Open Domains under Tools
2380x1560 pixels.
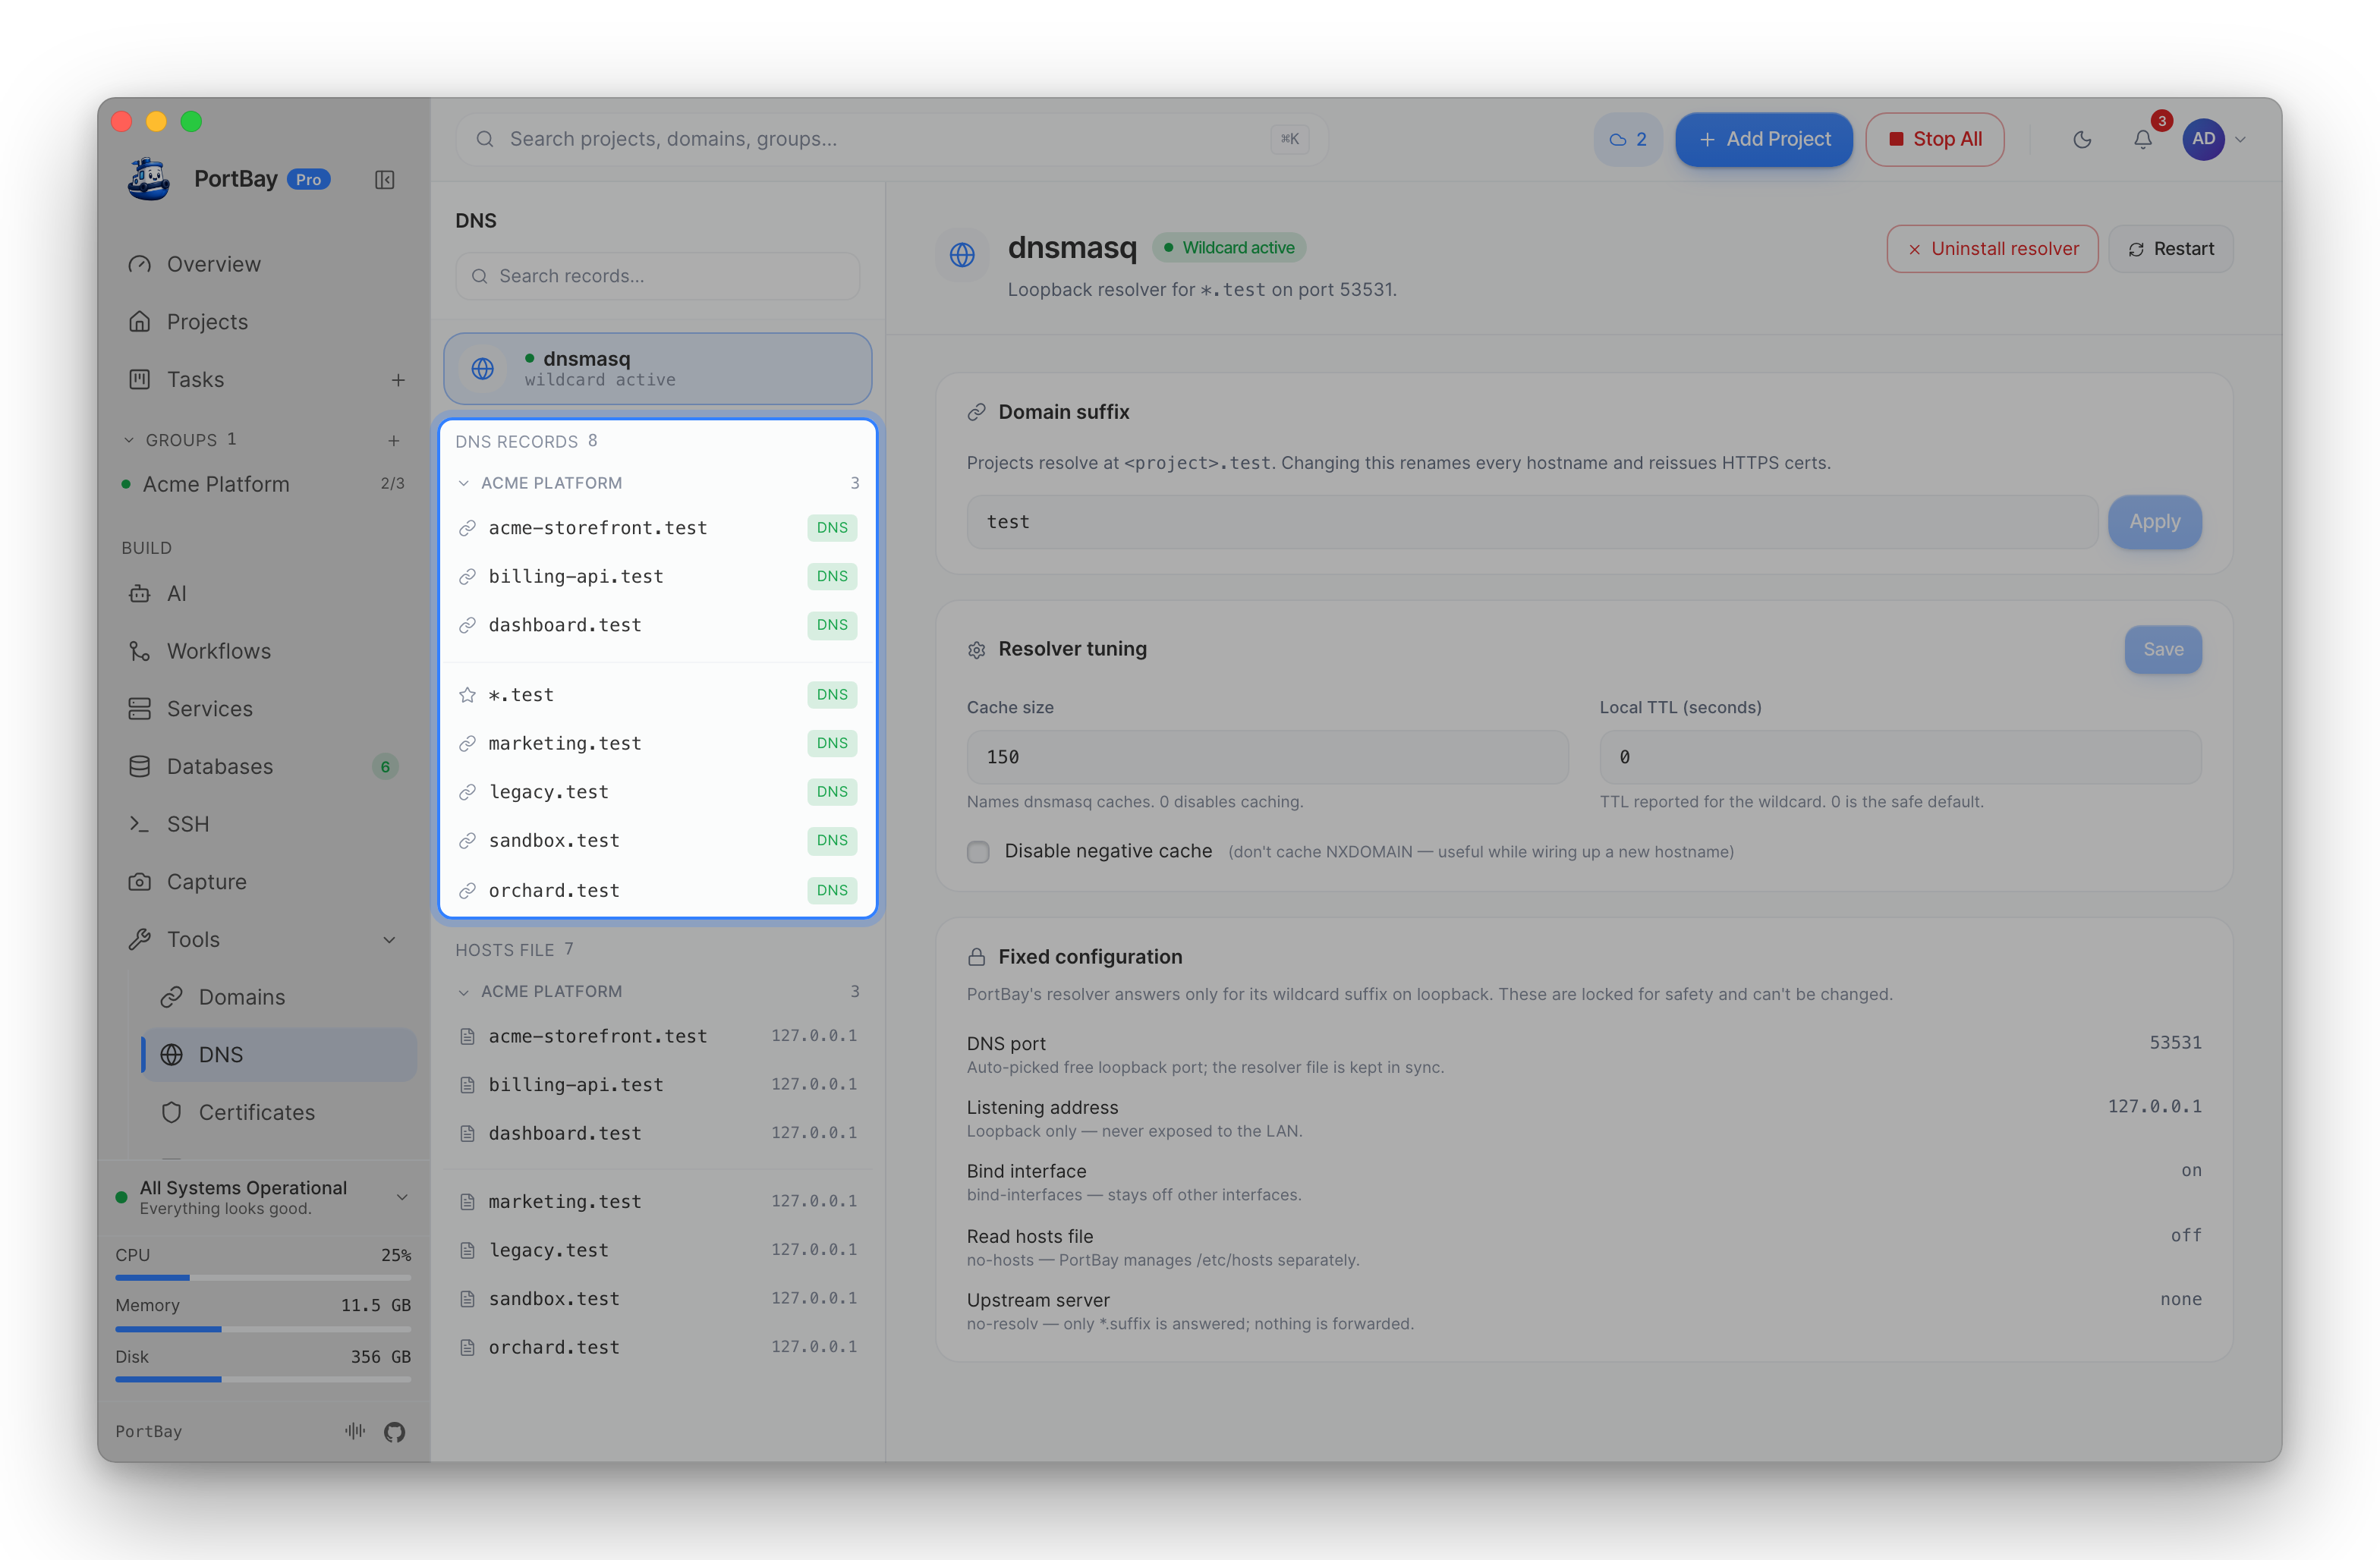(x=279, y=997)
